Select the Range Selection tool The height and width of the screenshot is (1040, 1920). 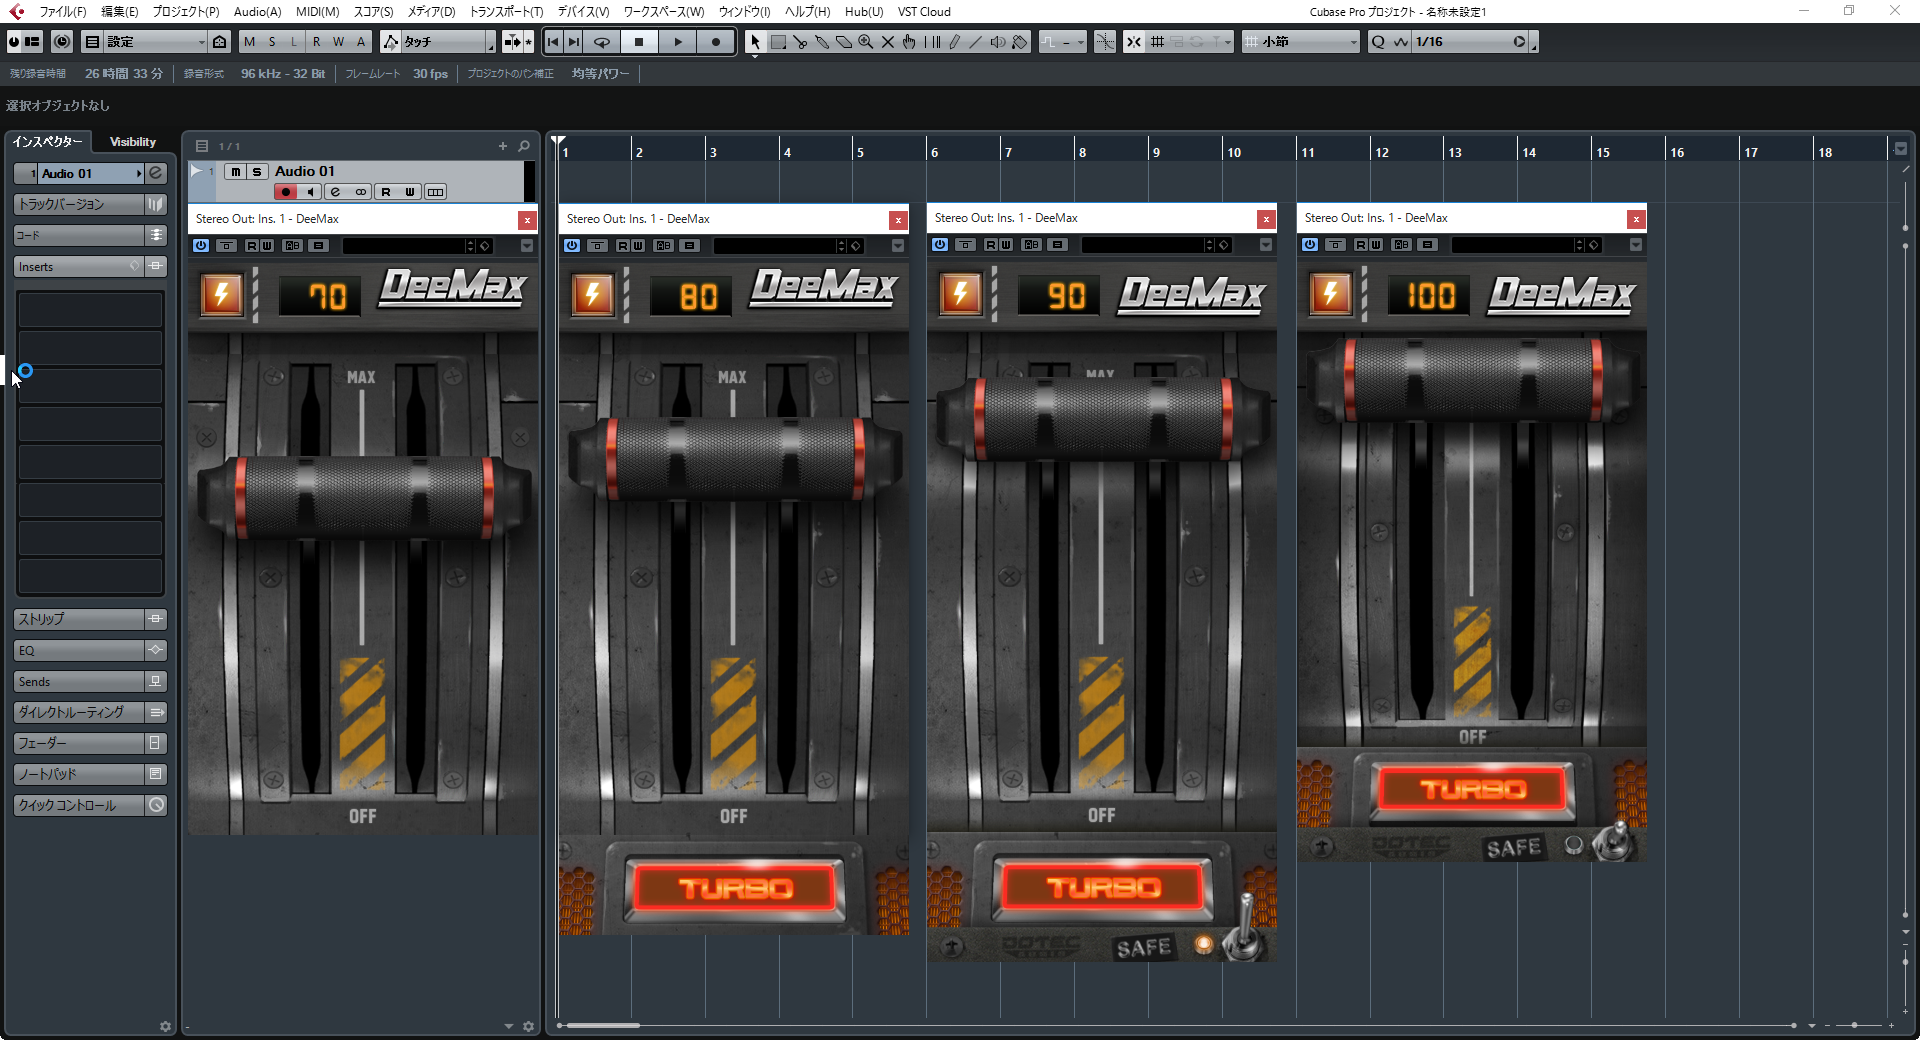click(x=778, y=42)
